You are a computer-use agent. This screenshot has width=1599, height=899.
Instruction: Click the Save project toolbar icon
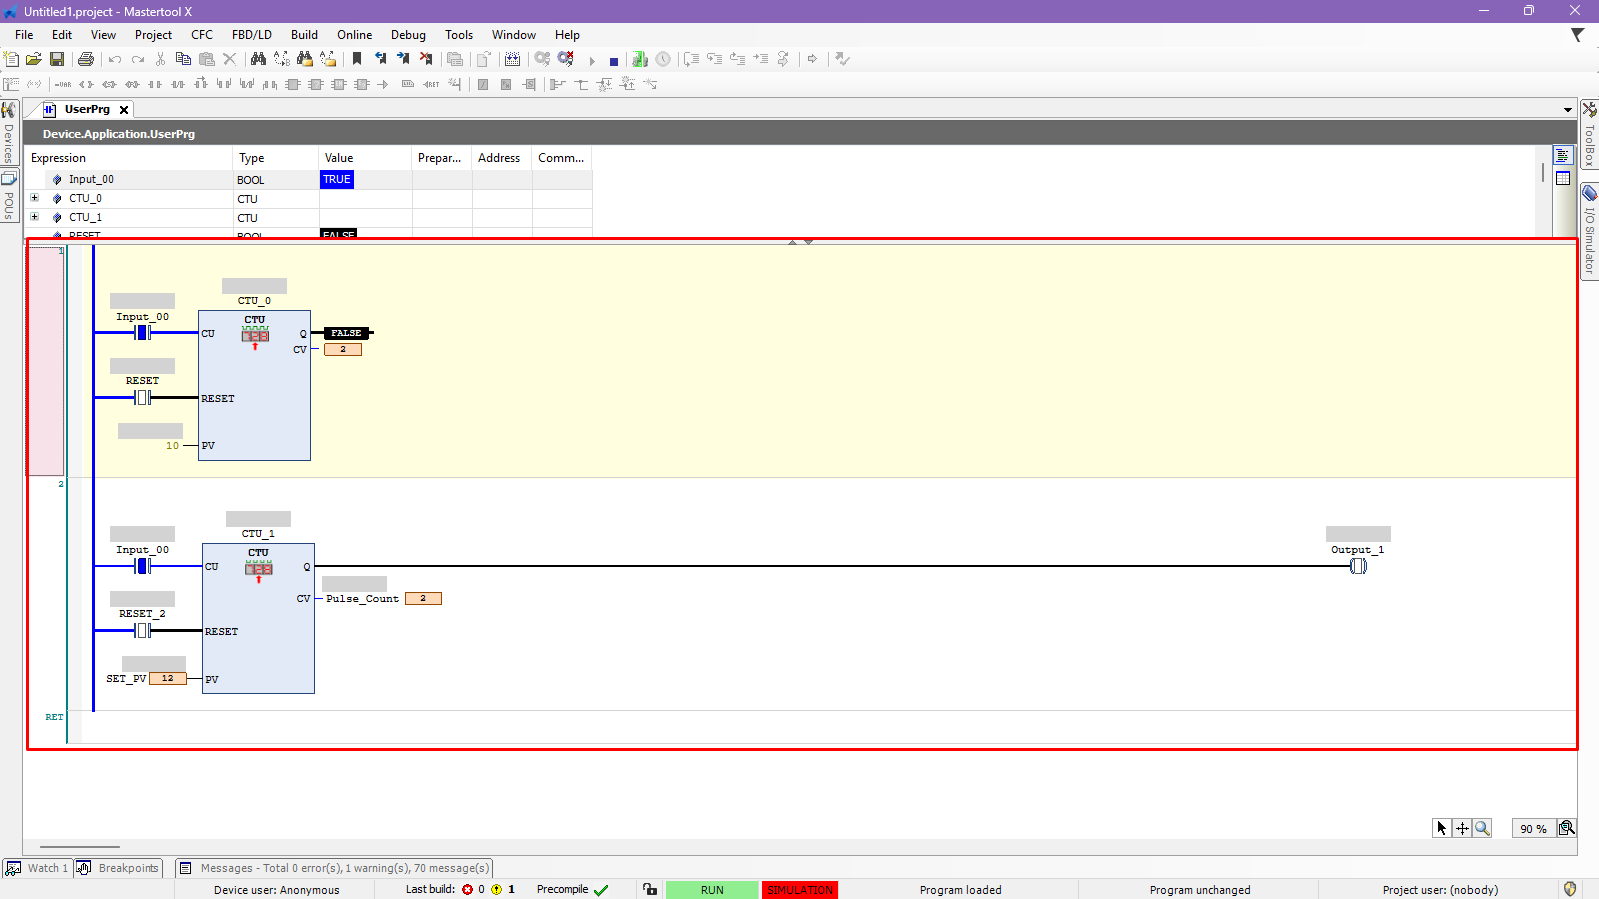57,60
